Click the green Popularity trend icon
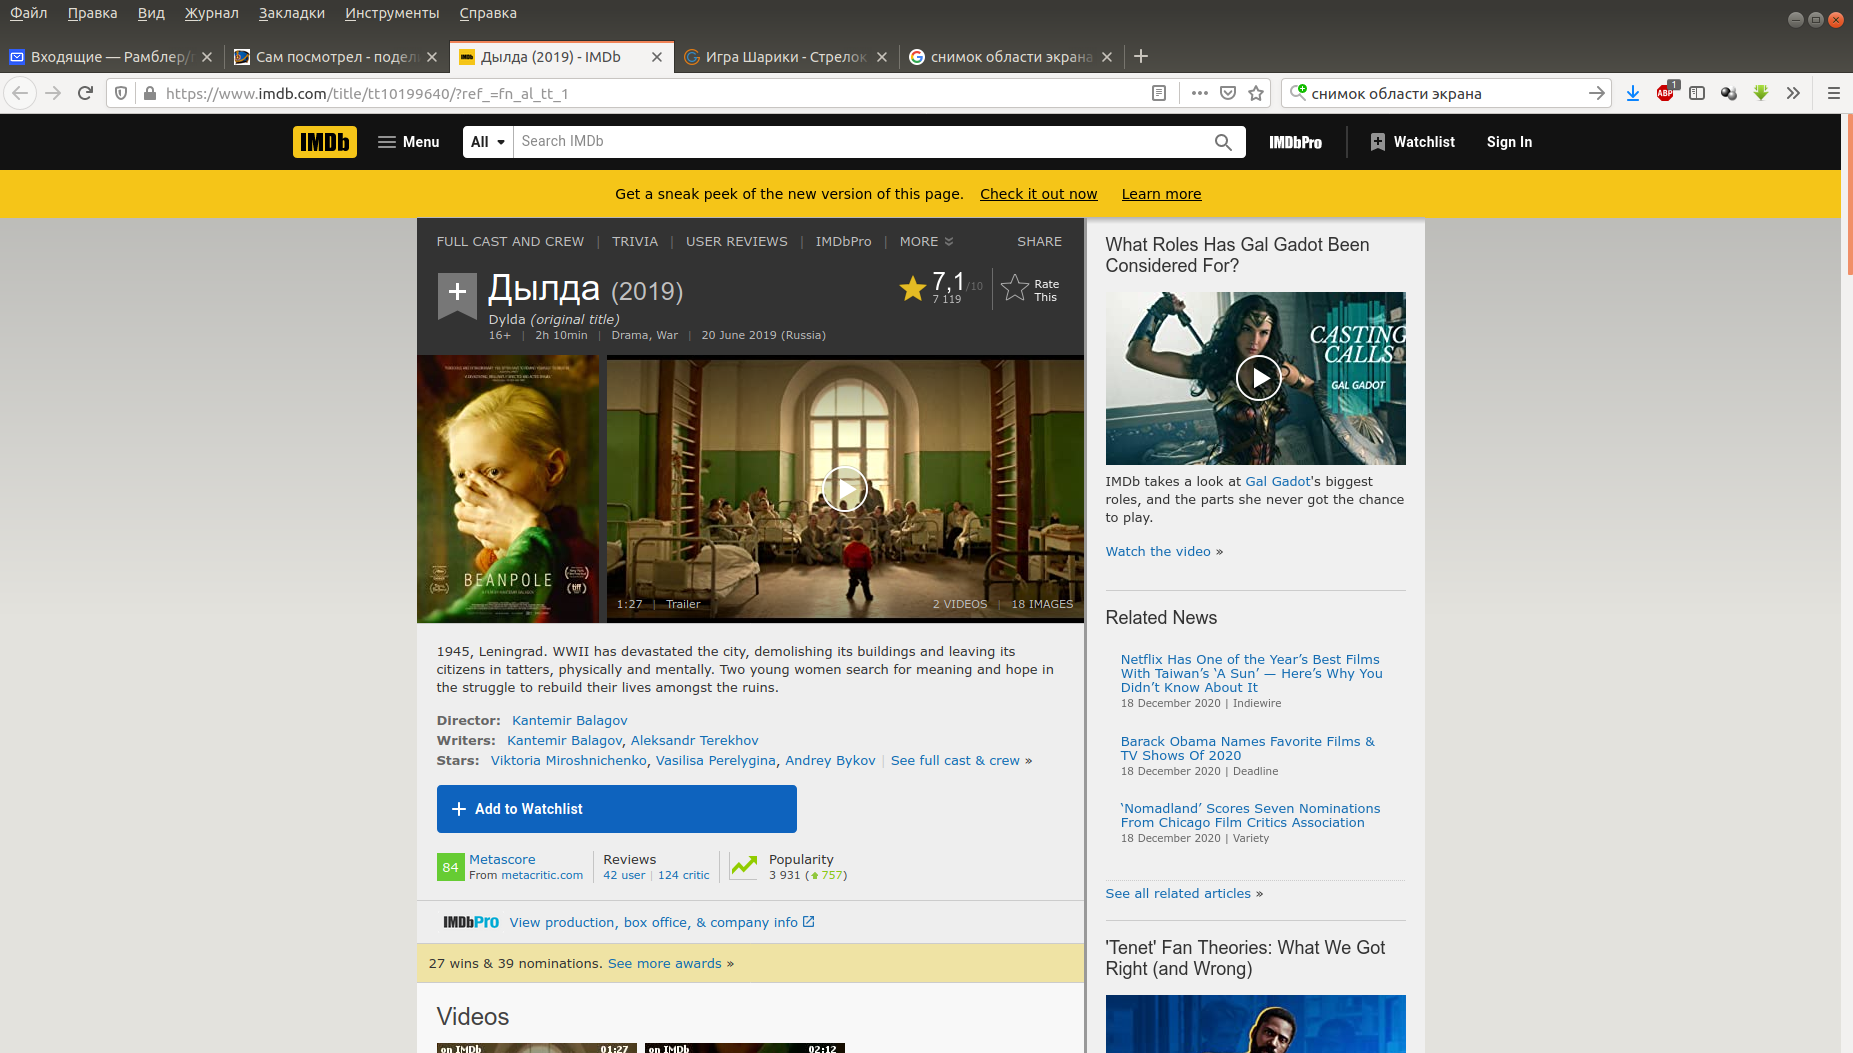Image resolution: width=1853 pixels, height=1053 pixels. click(744, 866)
